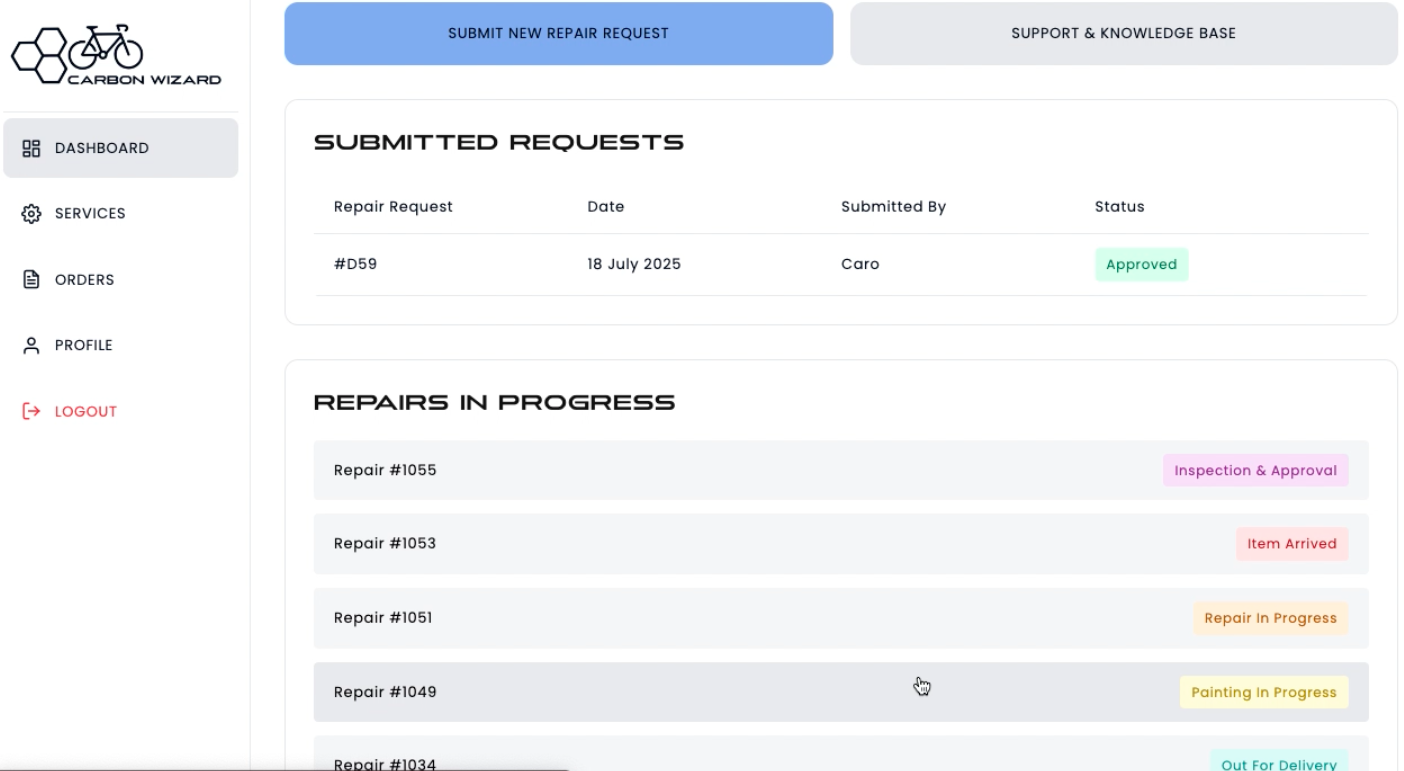Click the Approved status badge
Screen dimensions: 1404x771
coord(1141,265)
